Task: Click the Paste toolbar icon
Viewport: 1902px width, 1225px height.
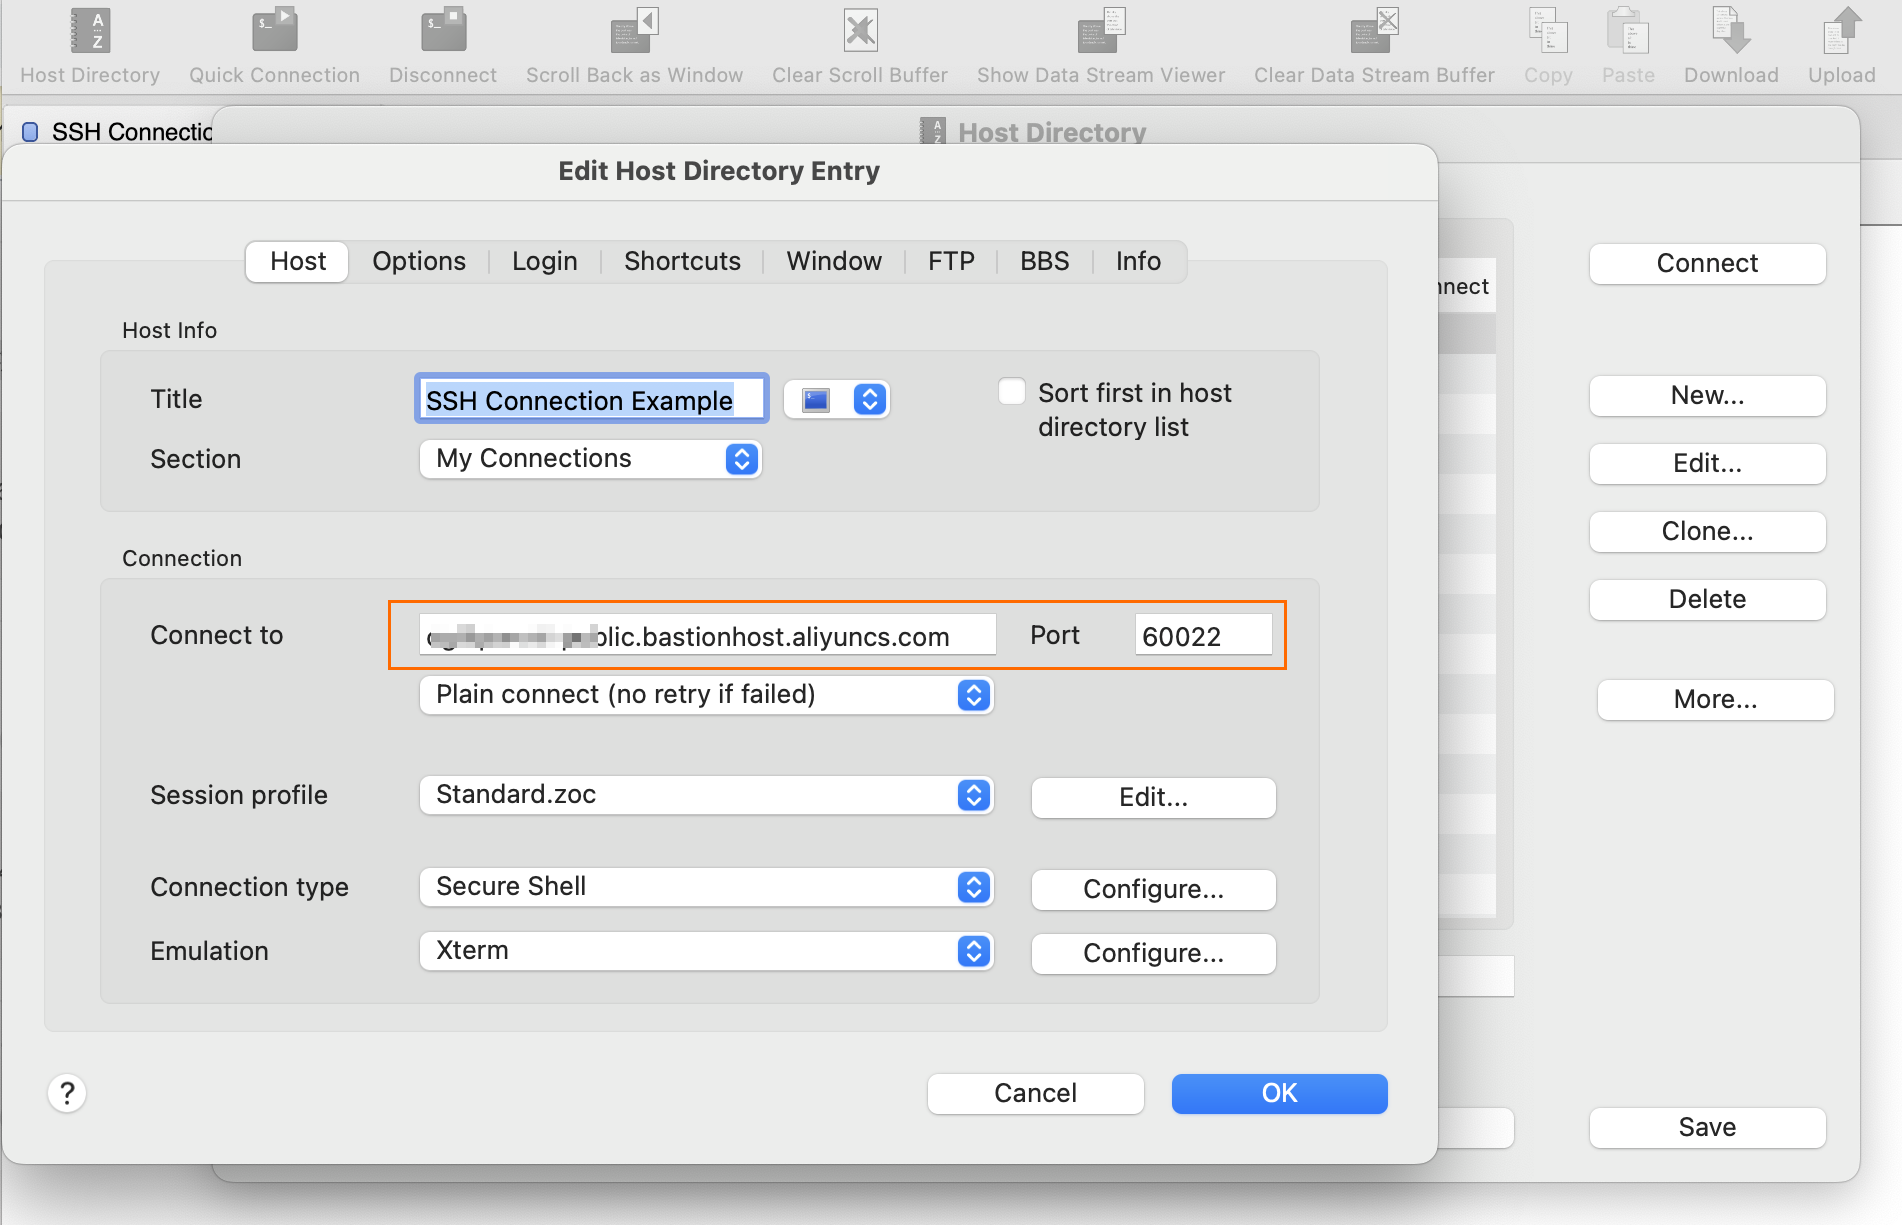Action: point(1628,31)
